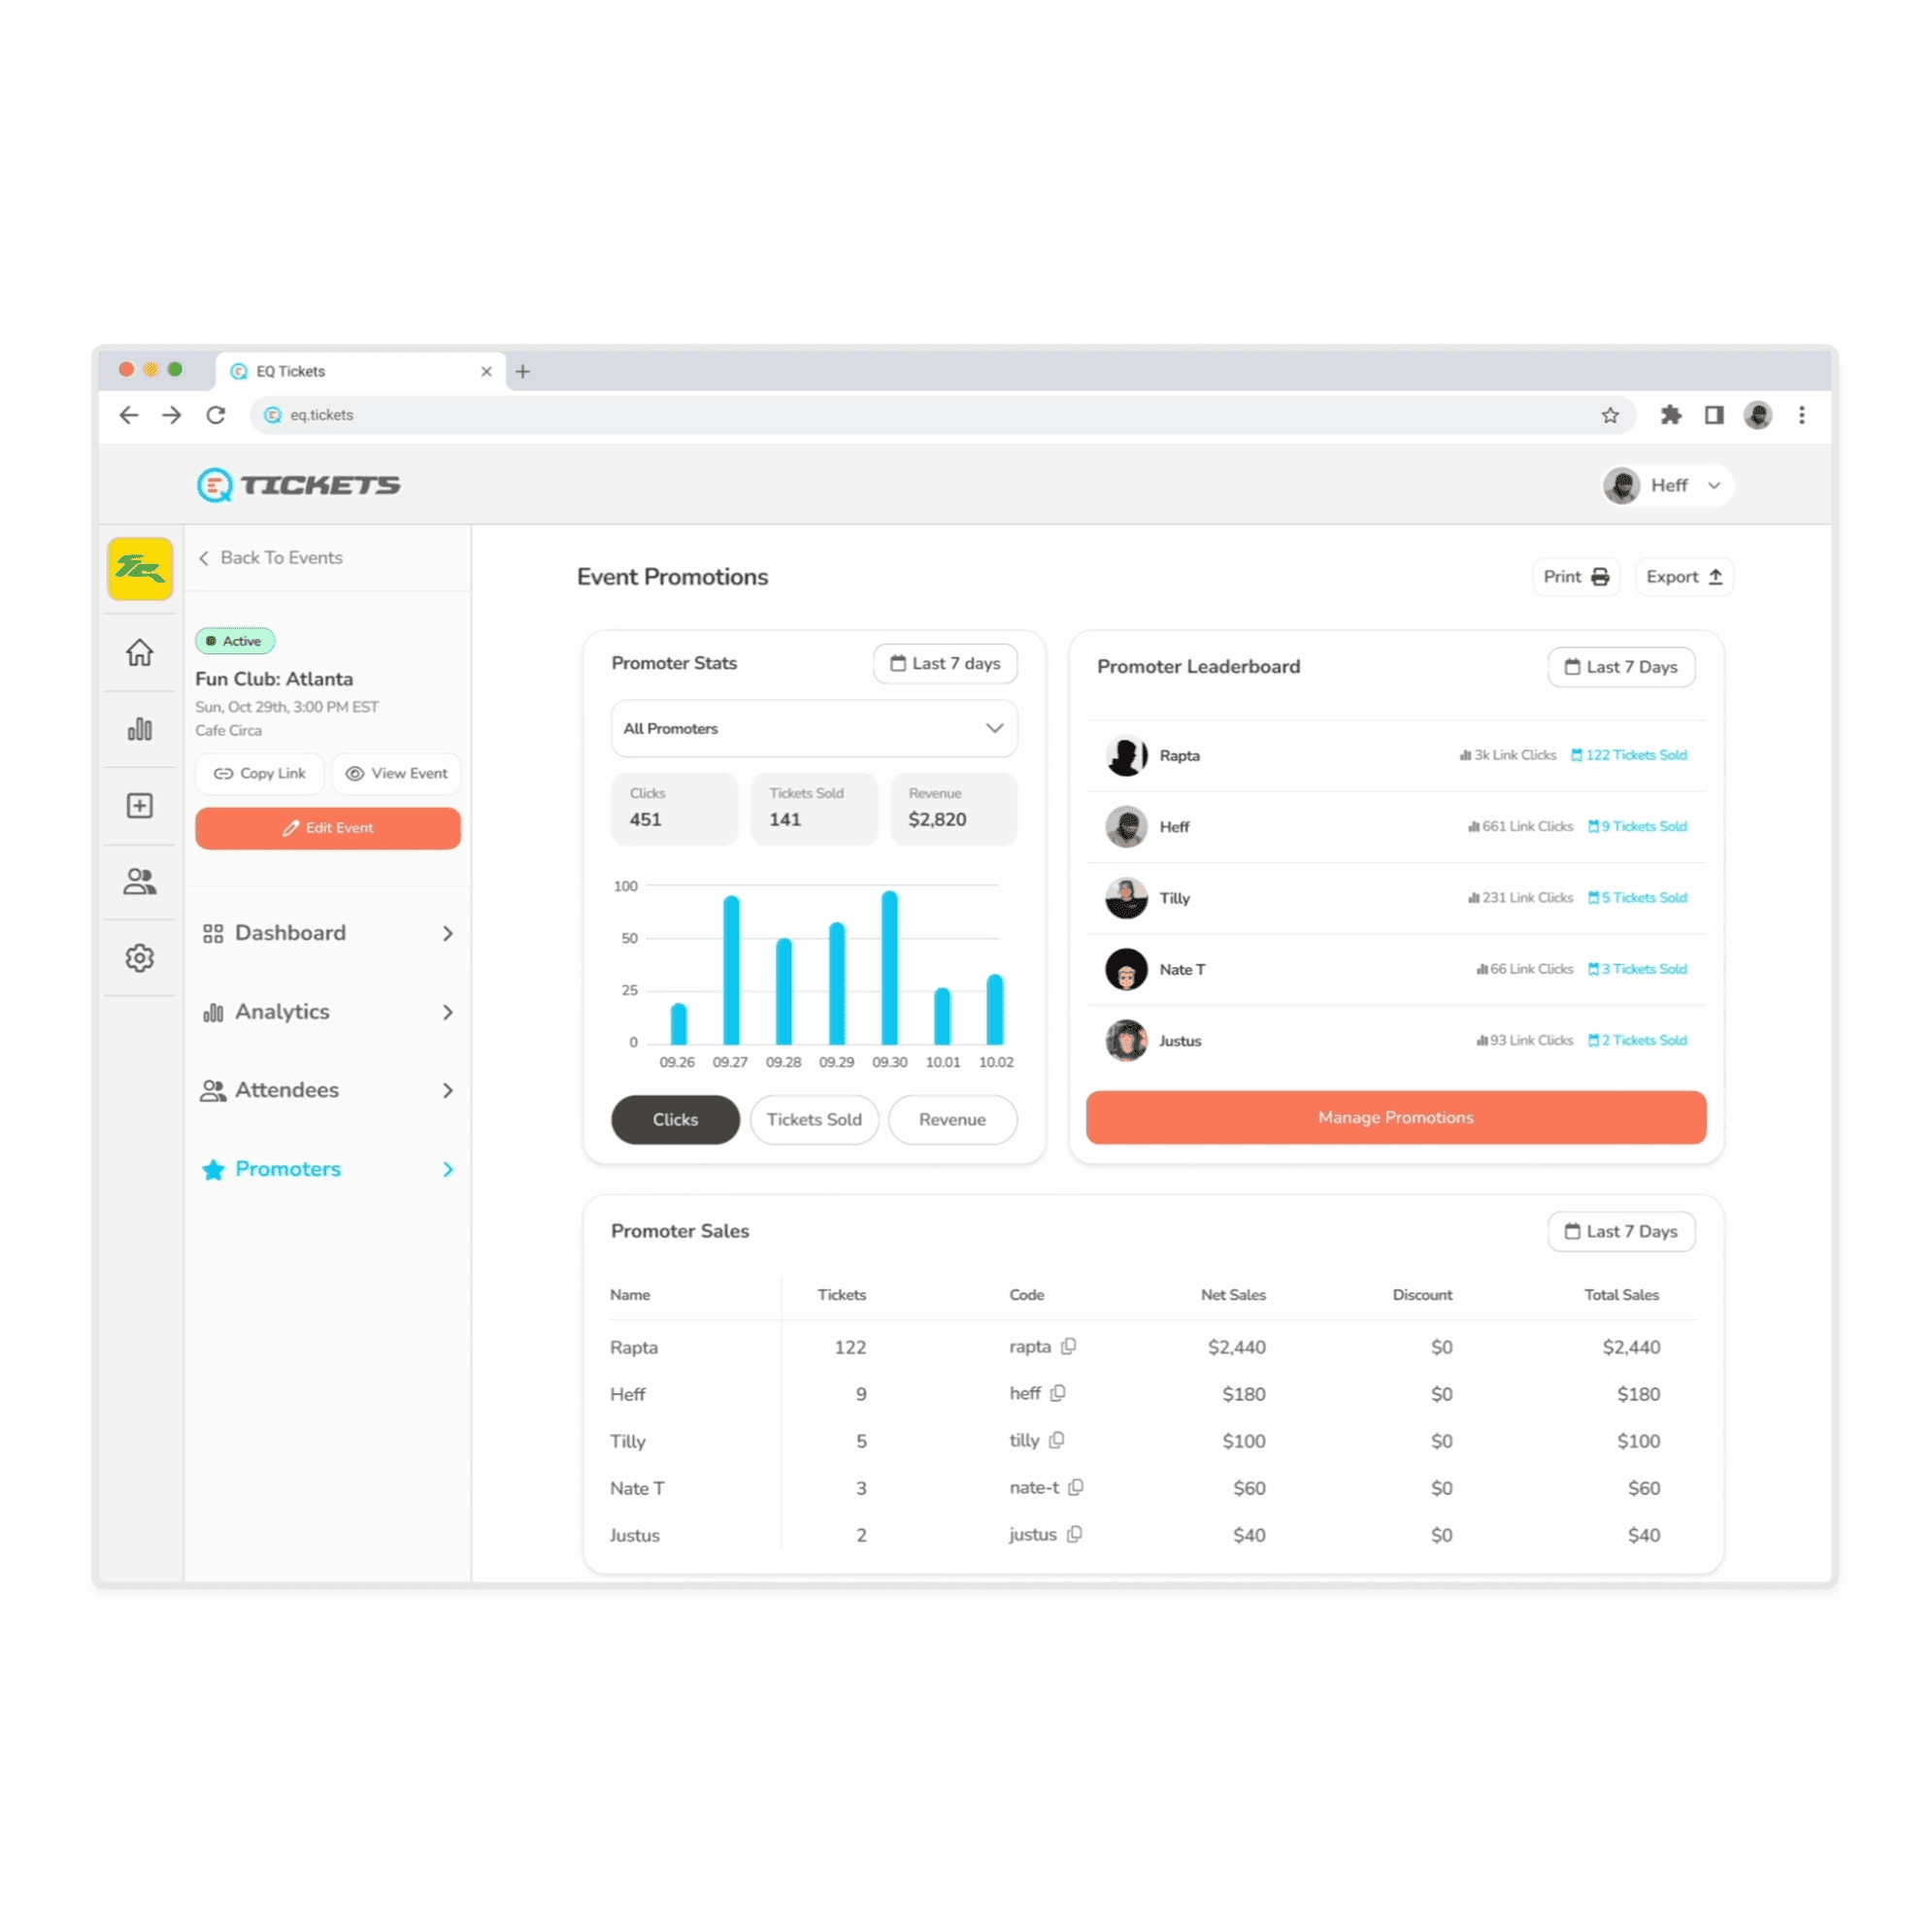Click the Edit Event button
Image resolution: width=1932 pixels, height=1932 pixels.
tap(327, 828)
